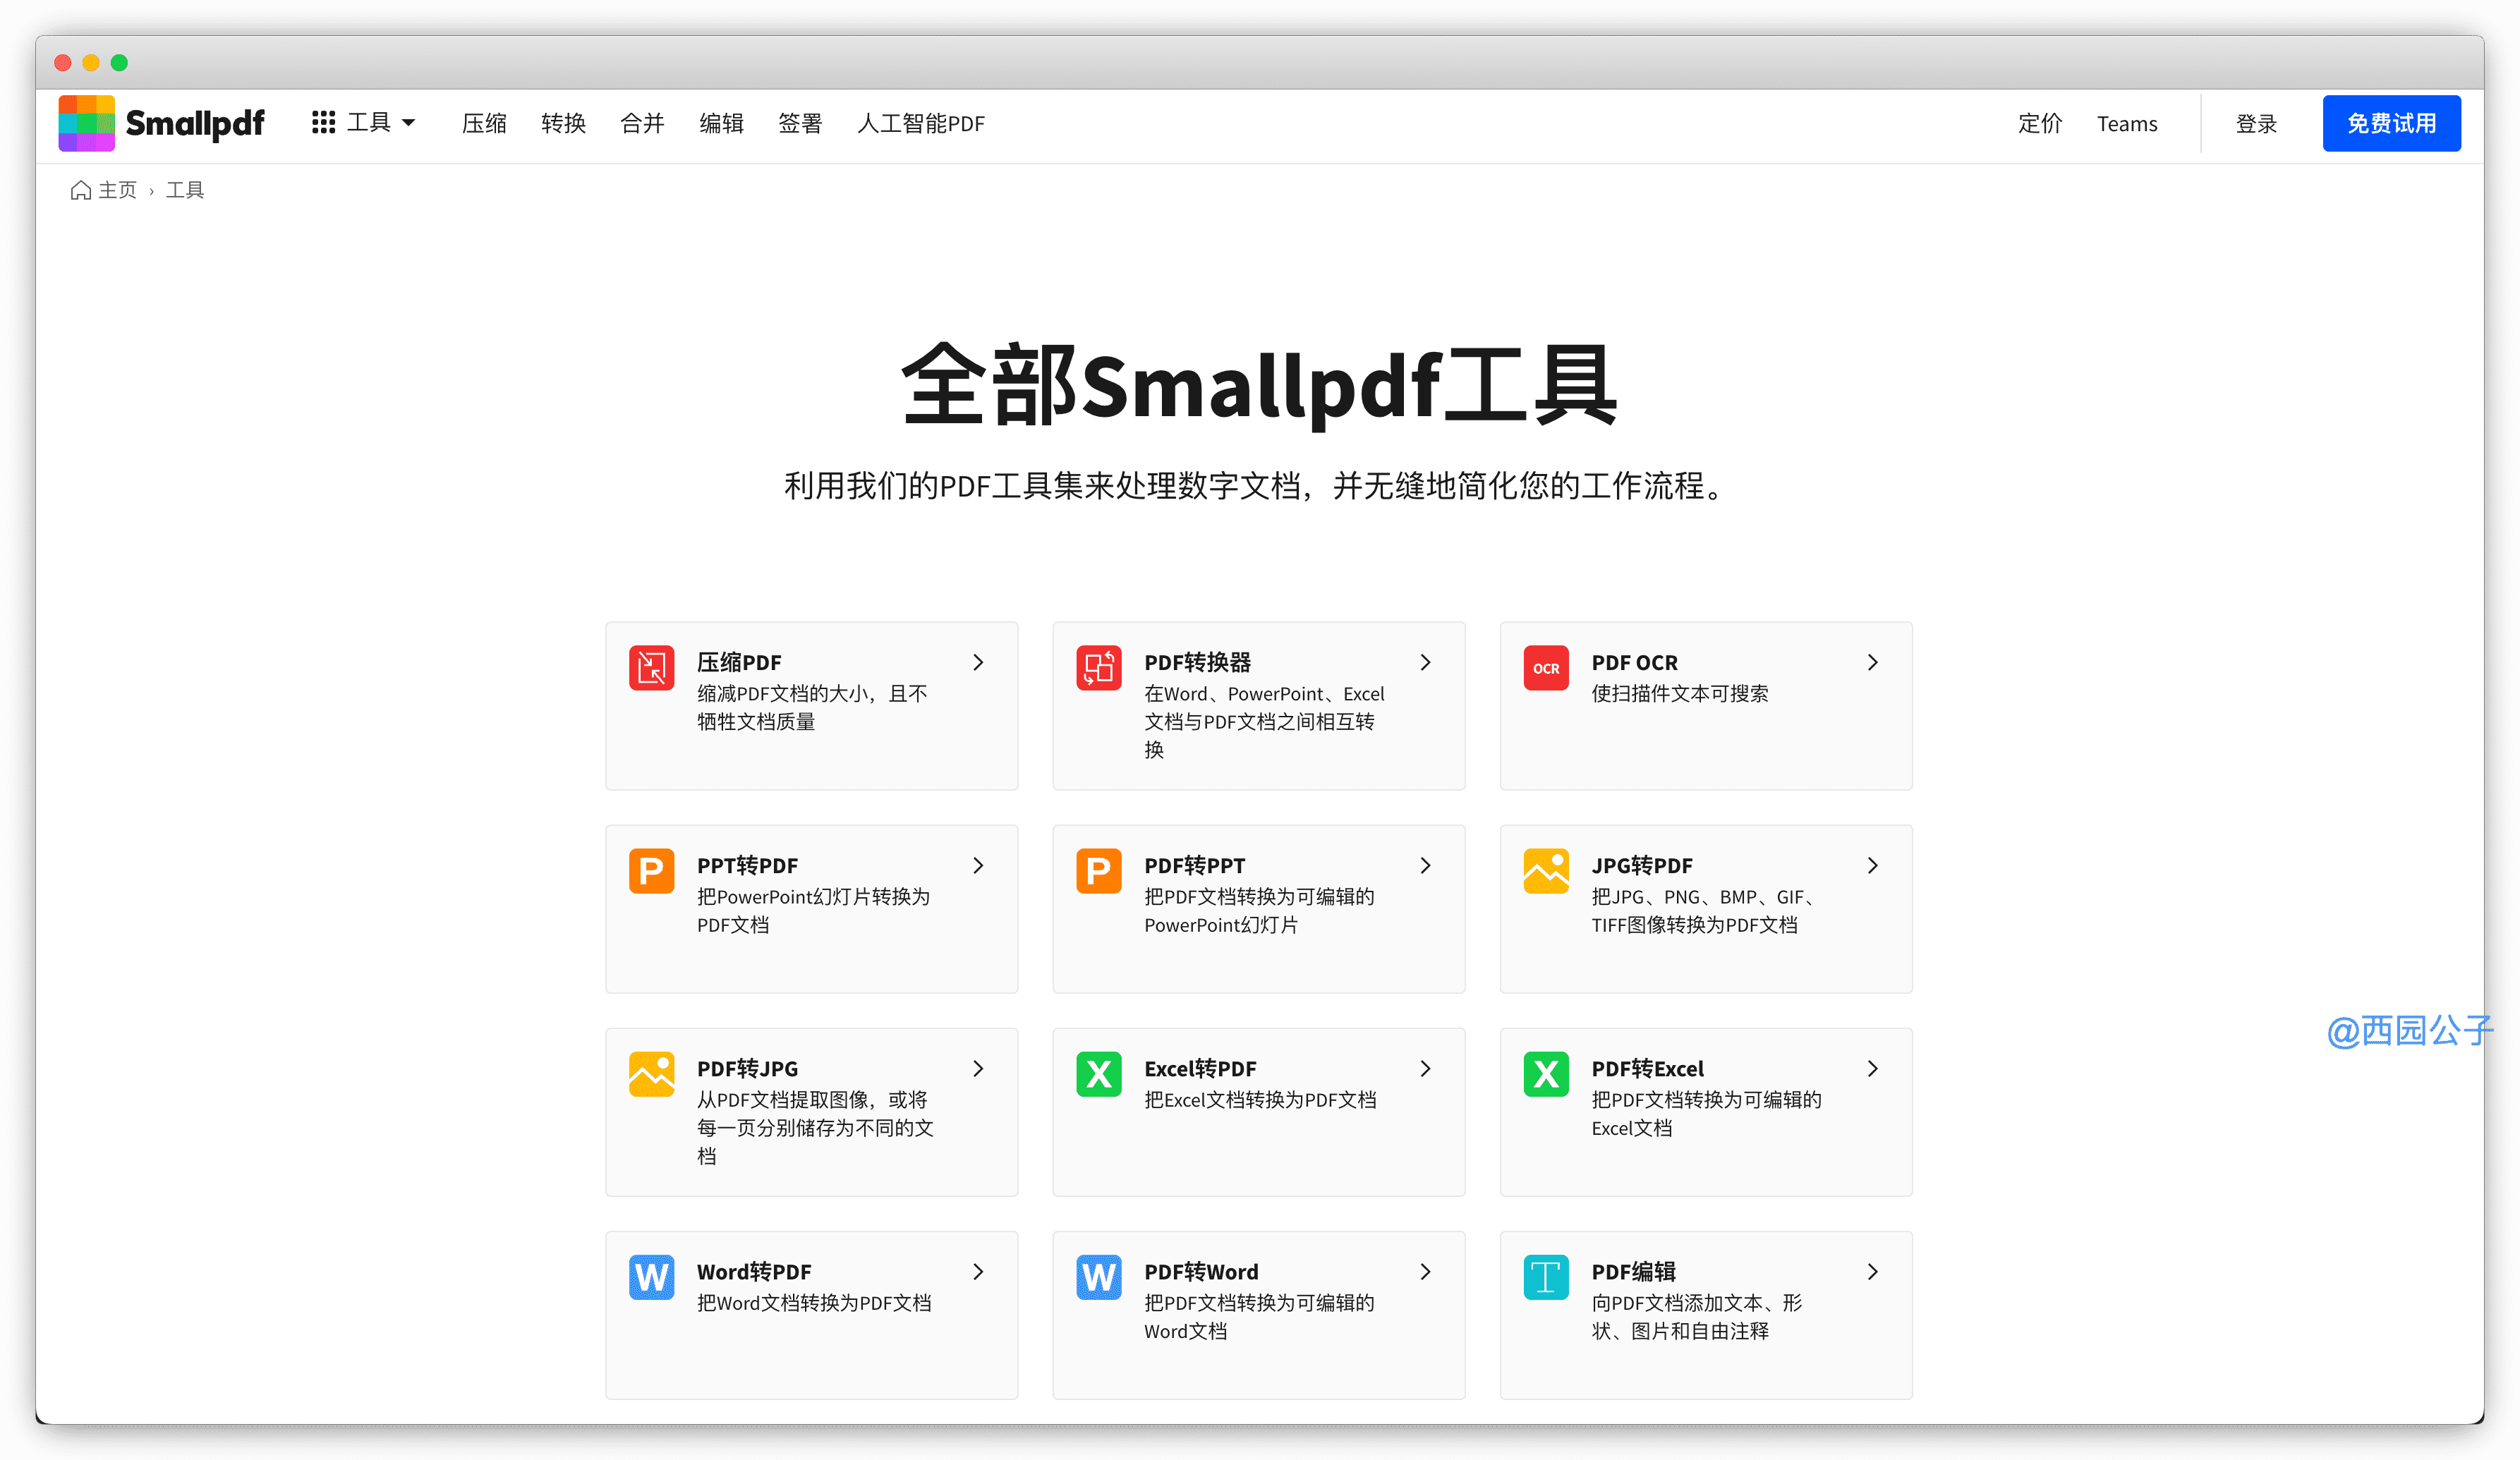Click the green X icon for PDF转Excel

(x=1545, y=1074)
